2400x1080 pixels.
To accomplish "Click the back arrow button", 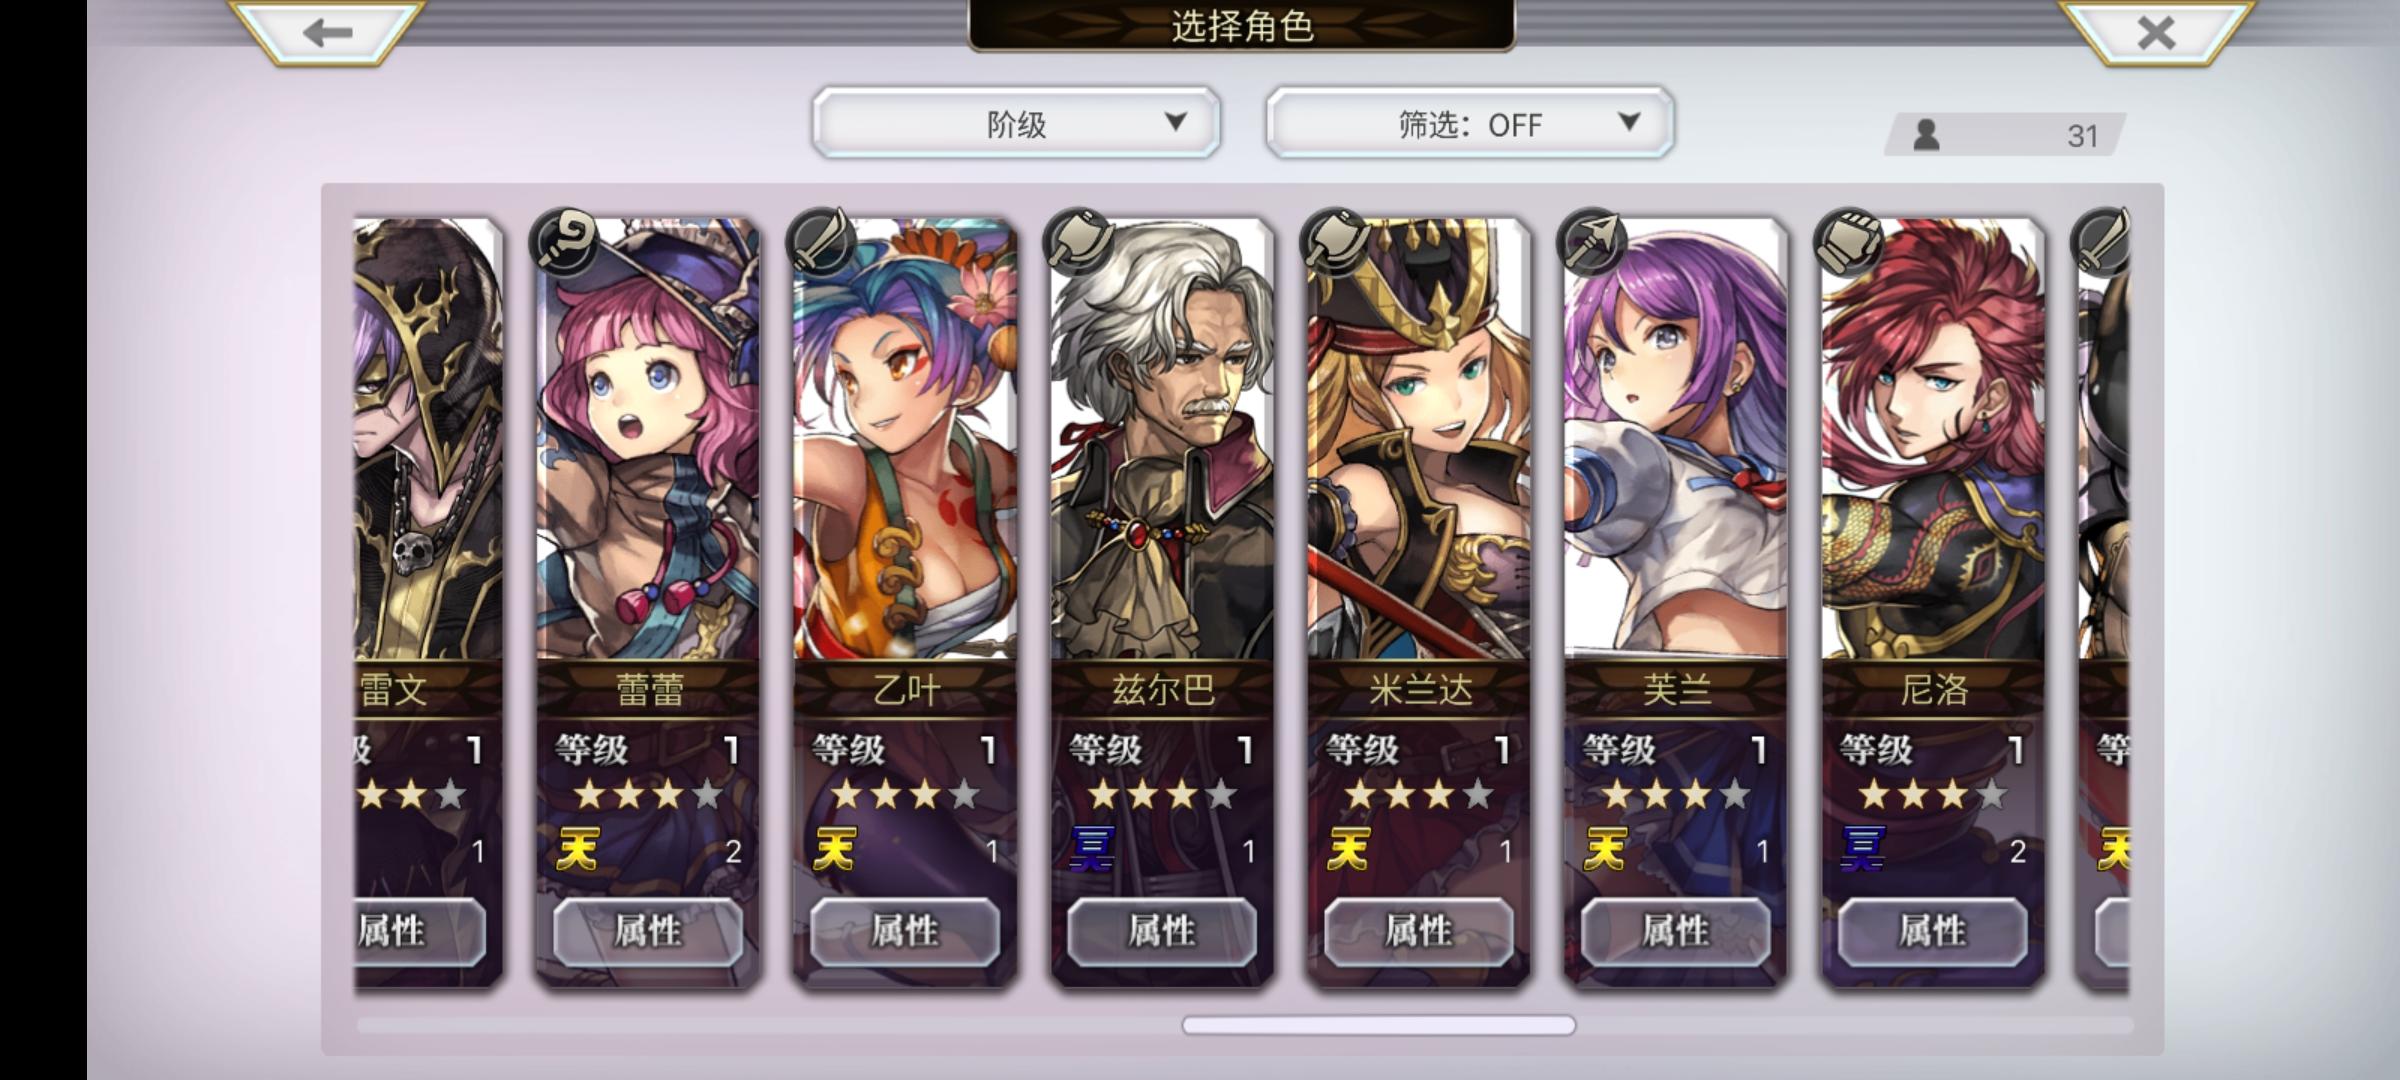I will click(x=328, y=32).
